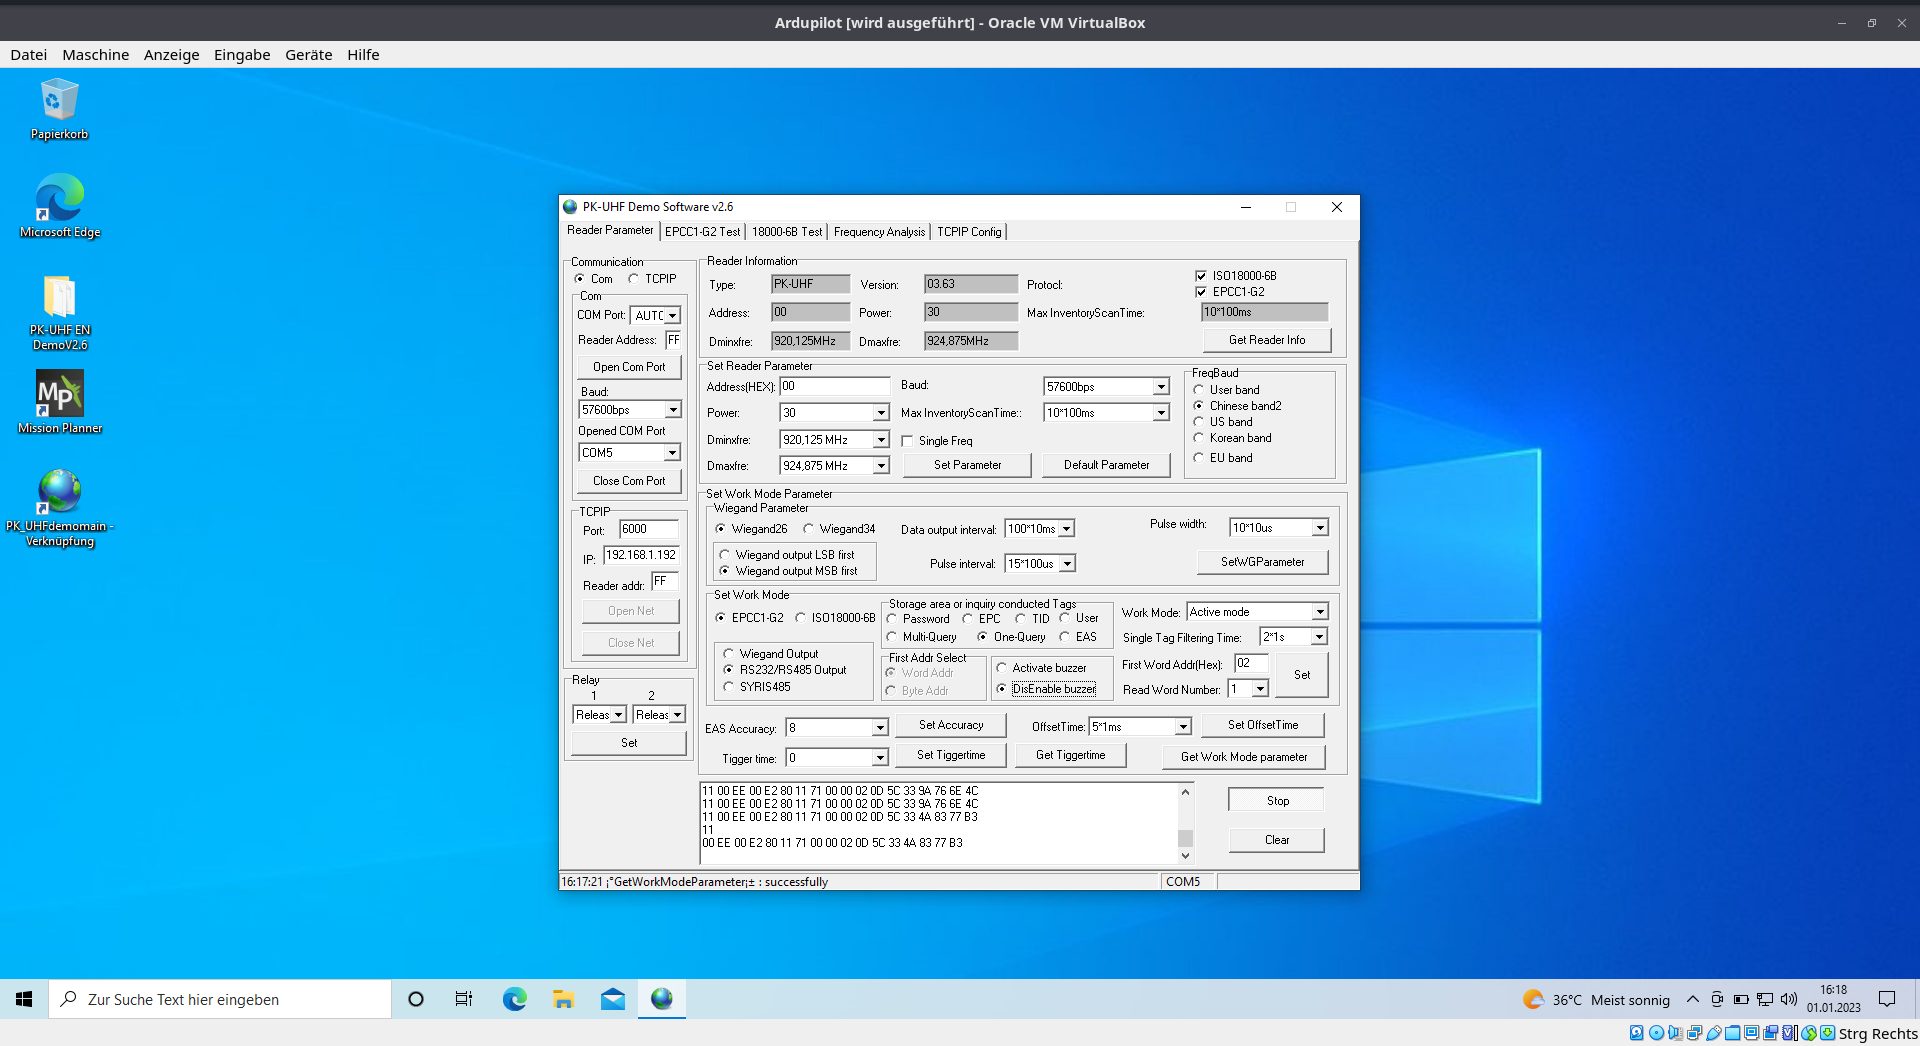Open File Explorer from the taskbar

(x=563, y=999)
